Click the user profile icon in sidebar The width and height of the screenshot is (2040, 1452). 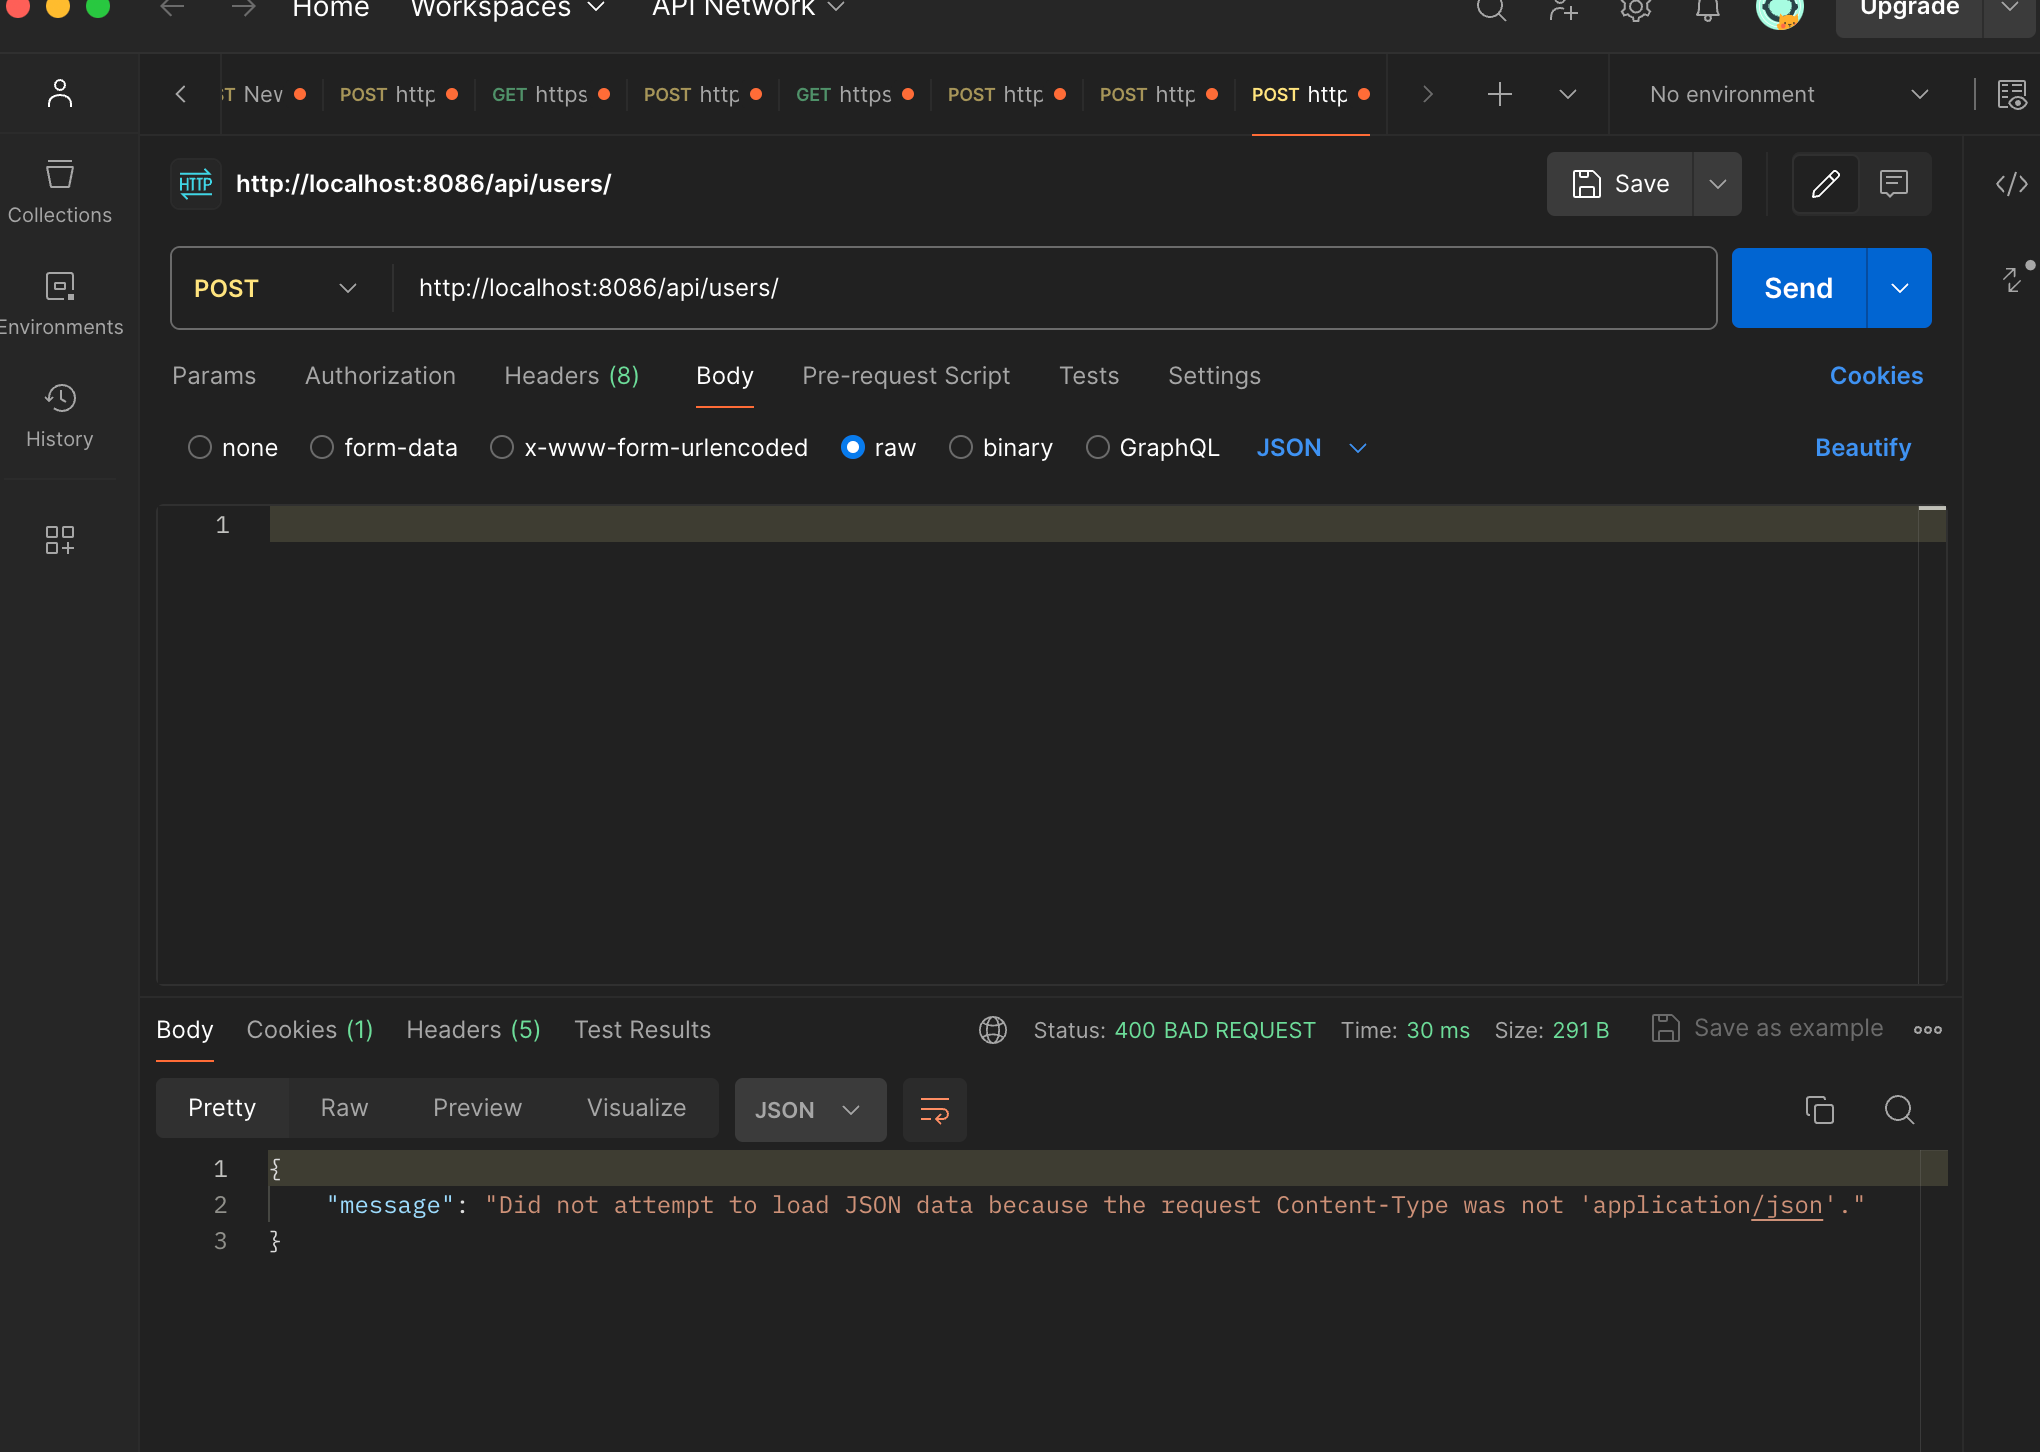point(60,93)
